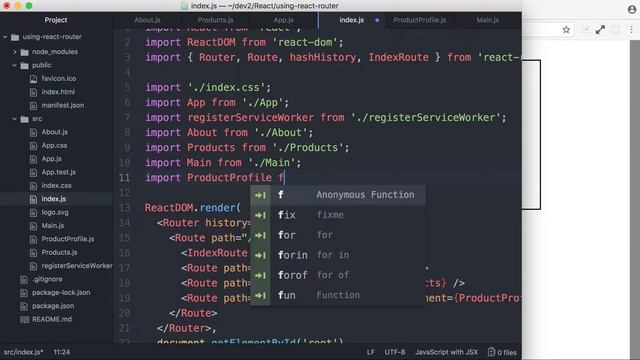The height and width of the screenshot is (360, 640).
Task: Open registerServiceWorker file in the tree
Action: (77, 266)
